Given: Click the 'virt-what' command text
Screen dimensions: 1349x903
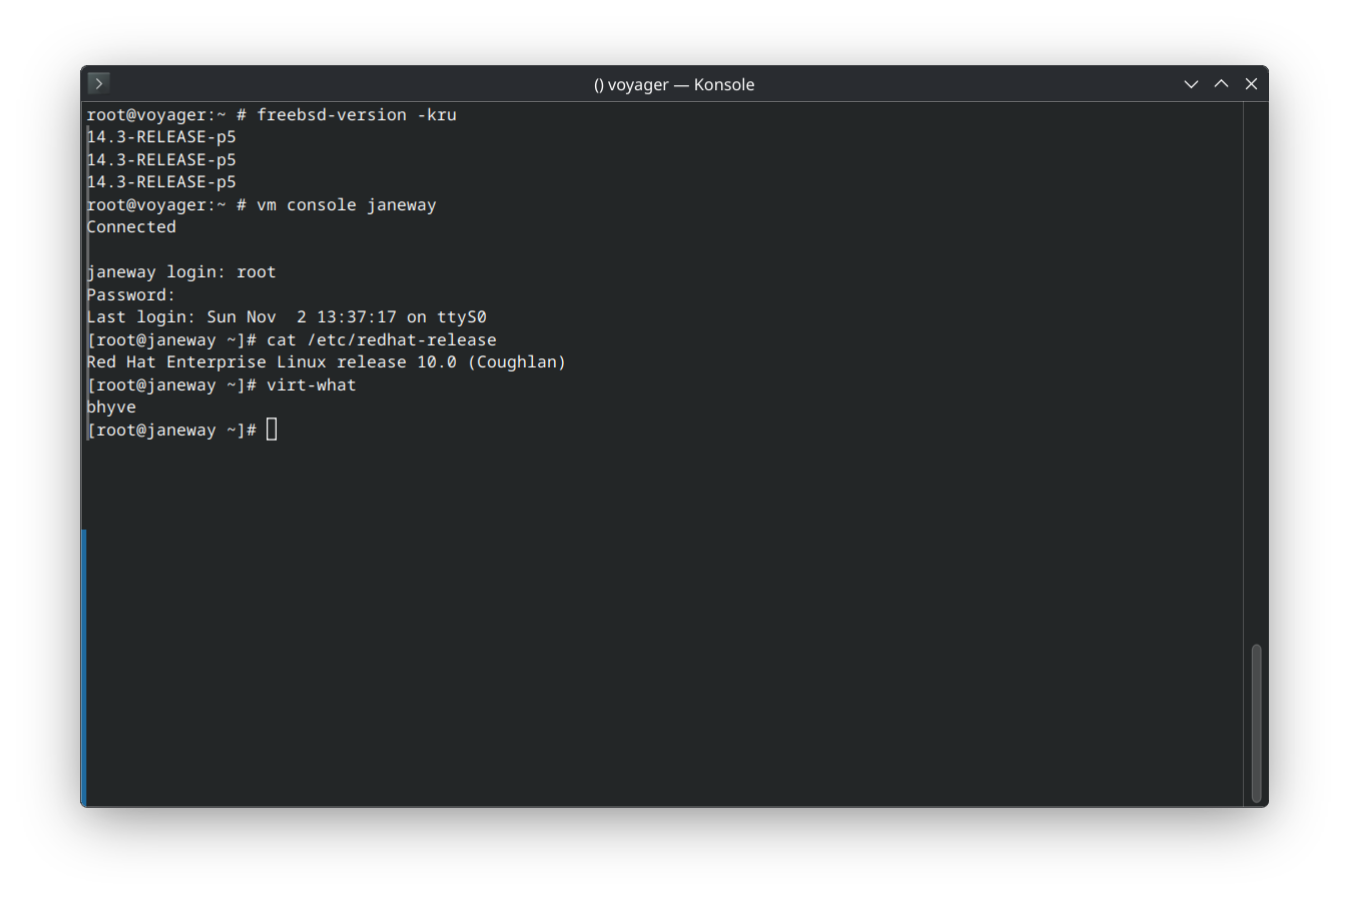Looking at the screenshot, I should (x=311, y=385).
